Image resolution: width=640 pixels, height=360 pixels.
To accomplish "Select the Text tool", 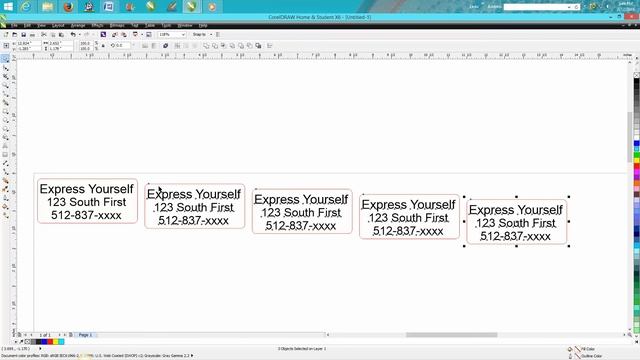I will [x=5, y=146].
